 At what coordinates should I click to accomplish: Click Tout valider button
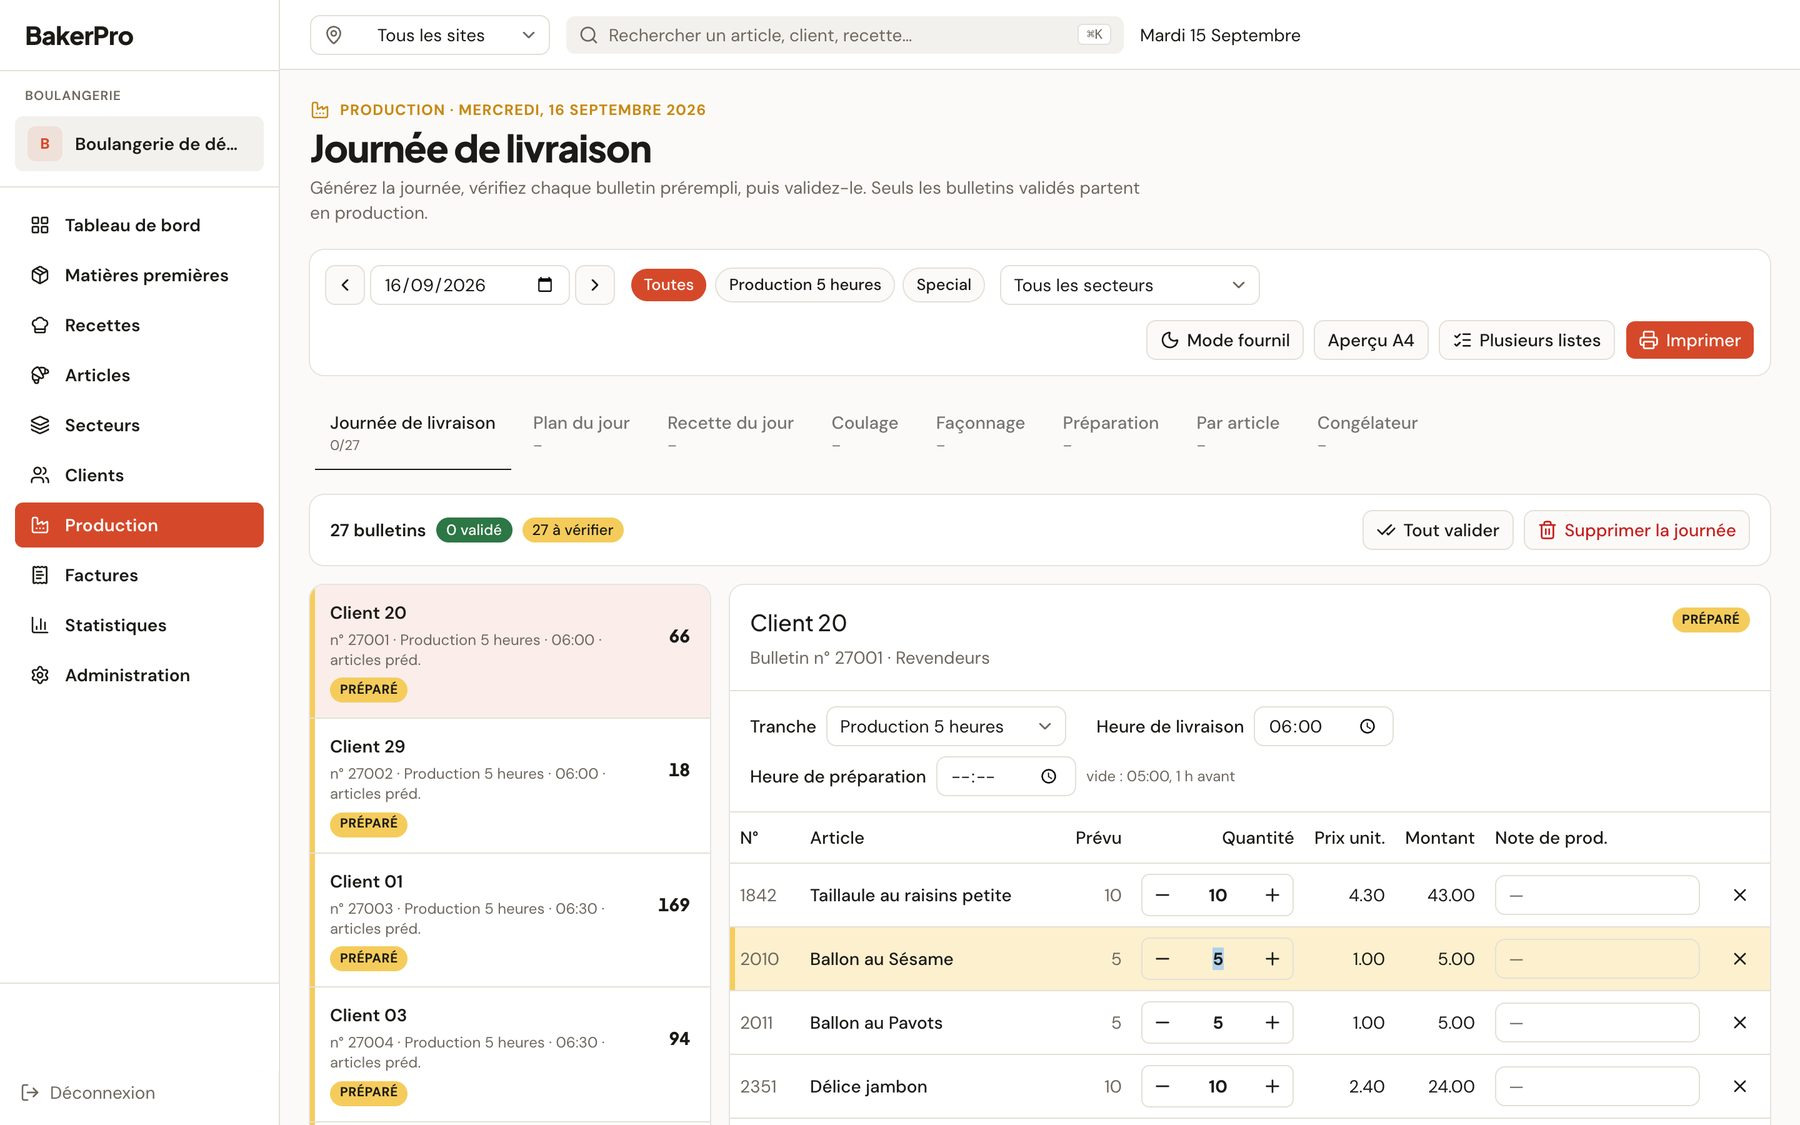click(1437, 530)
